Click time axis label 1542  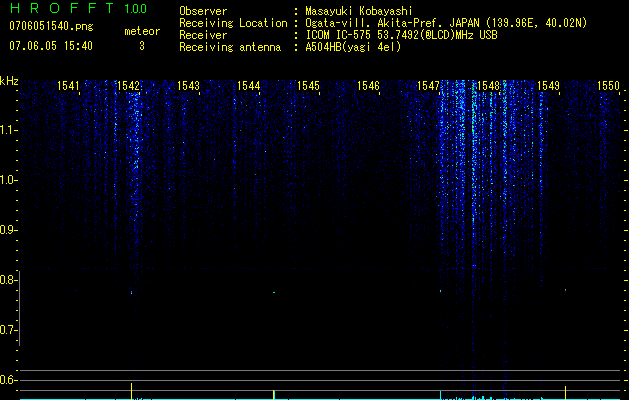coord(128,86)
